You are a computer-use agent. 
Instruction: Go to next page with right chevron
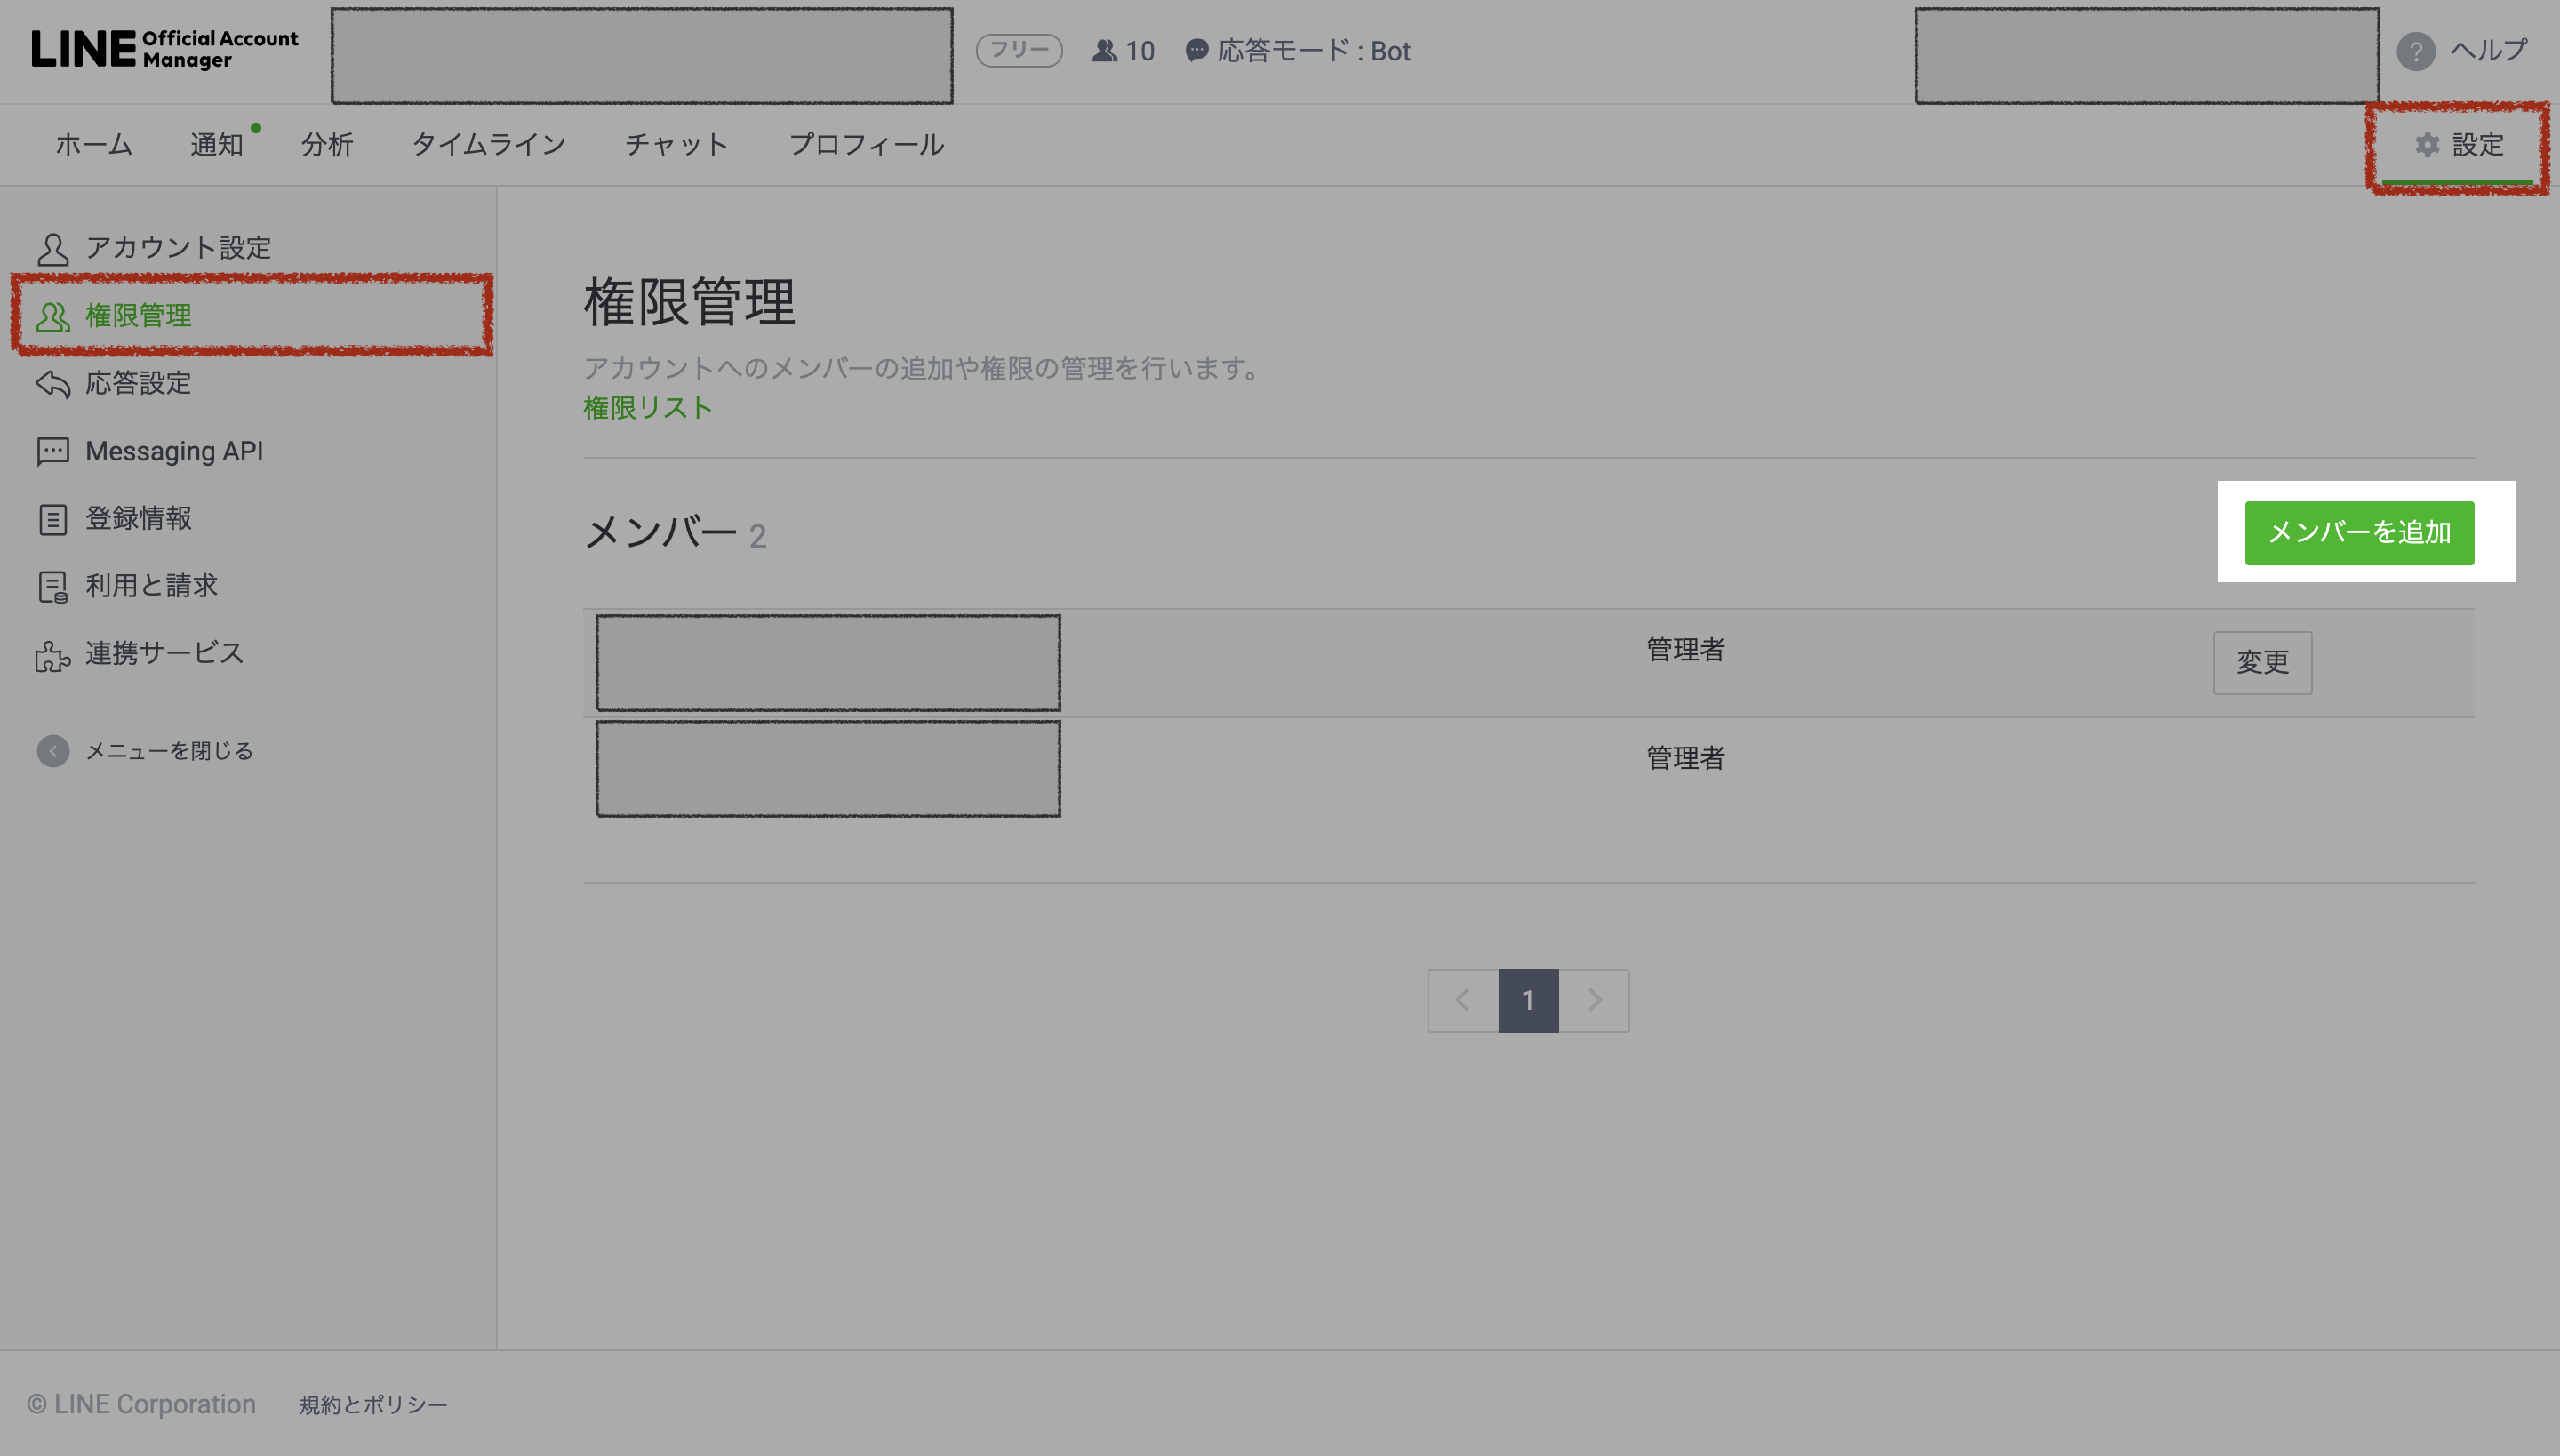[1594, 1000]
